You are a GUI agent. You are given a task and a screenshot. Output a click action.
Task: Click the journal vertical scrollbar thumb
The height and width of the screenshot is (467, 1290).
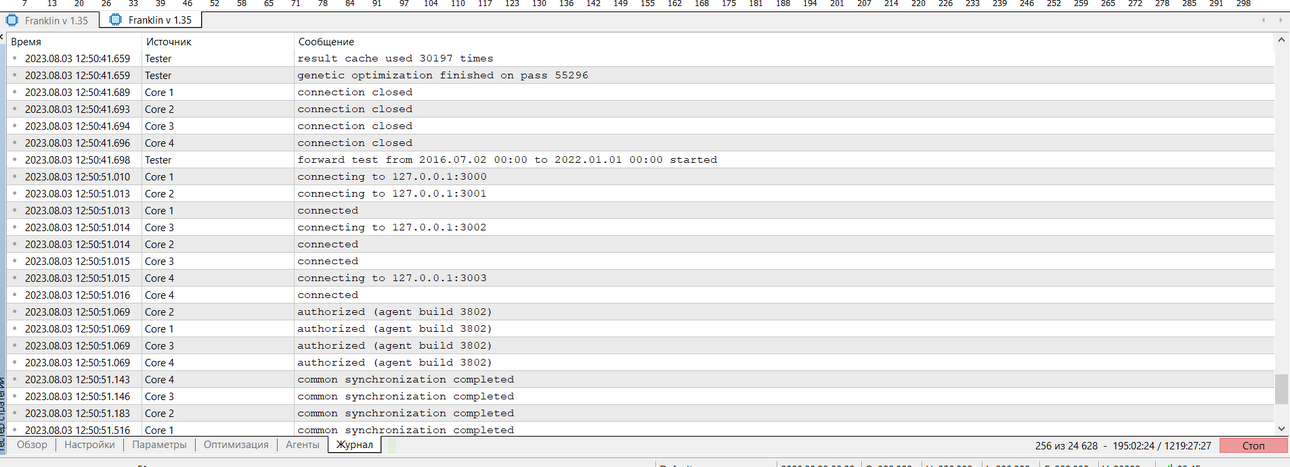pos(1282,389)
